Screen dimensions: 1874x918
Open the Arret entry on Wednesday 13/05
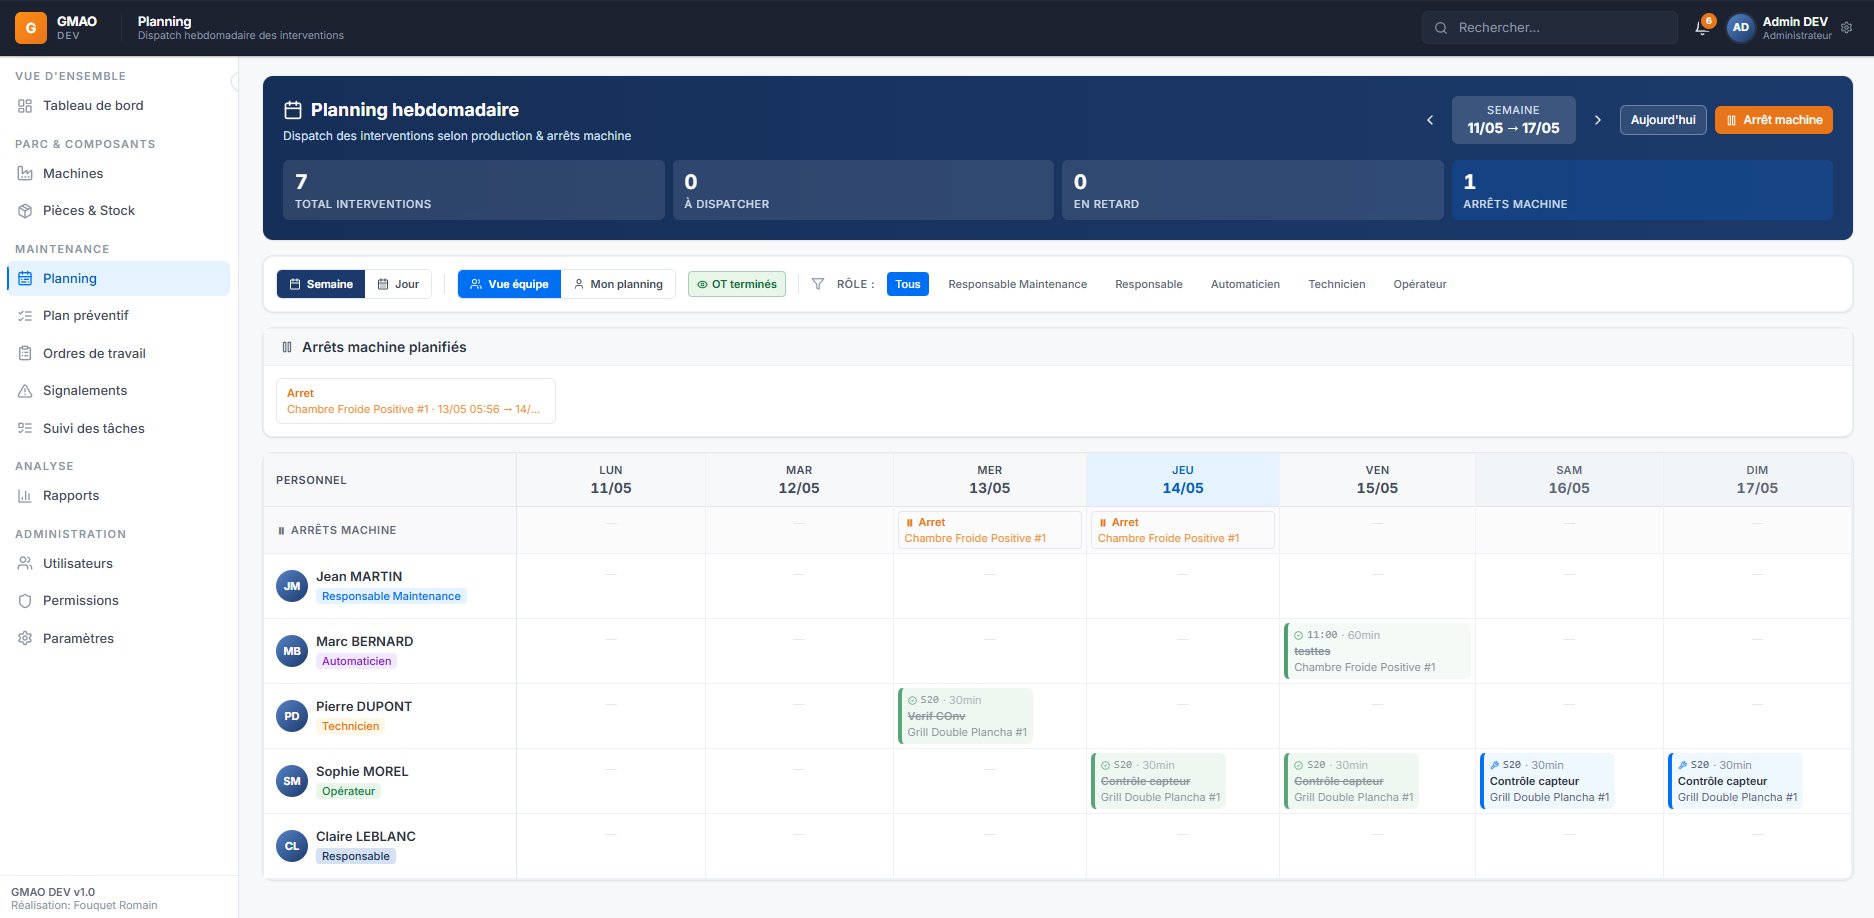coord(990,530)
